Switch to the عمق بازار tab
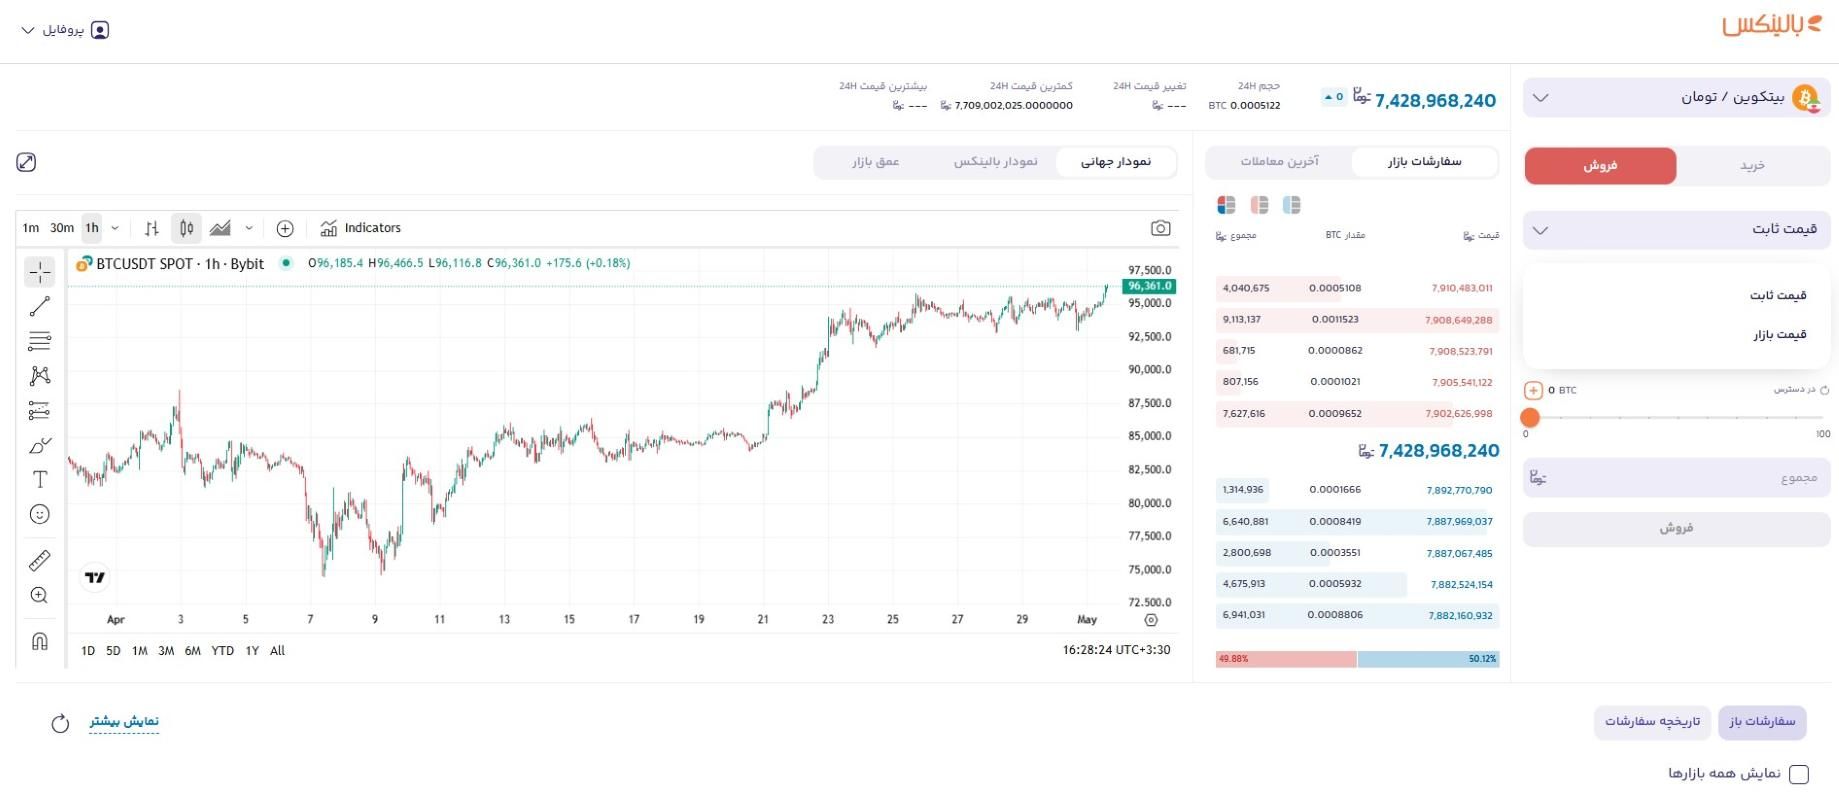 pos(875,161)
